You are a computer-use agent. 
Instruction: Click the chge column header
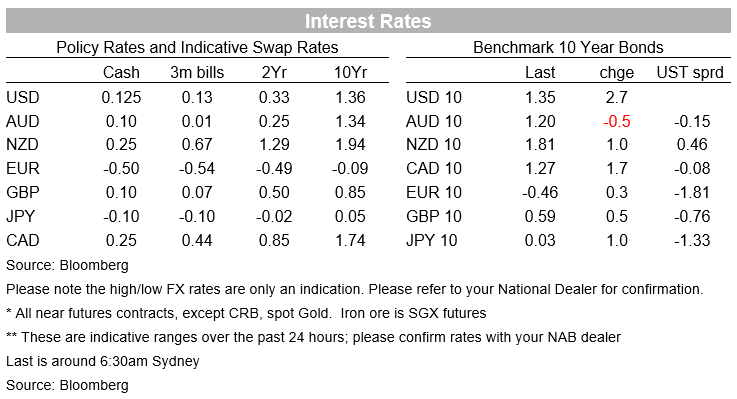[617, 72]
